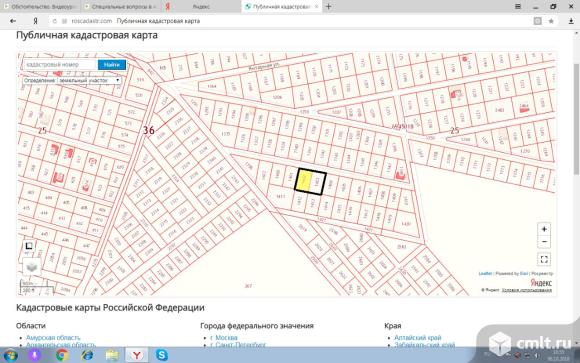Open the purple microphone assistant in taskbar

pos(34,355)
